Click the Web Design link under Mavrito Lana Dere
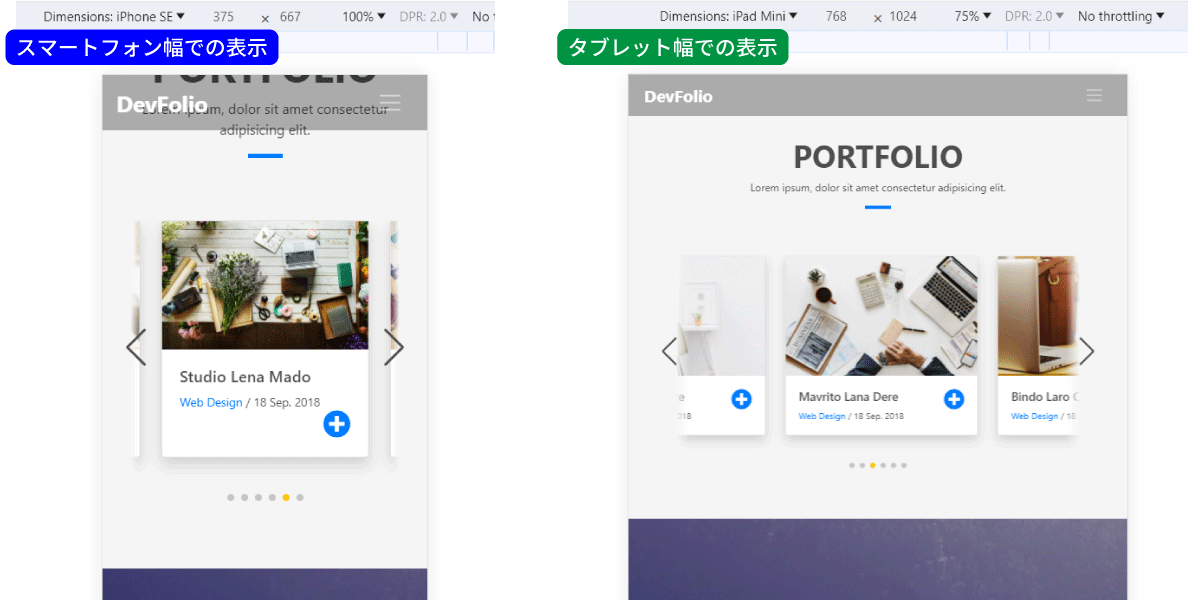This screenshot has width=1200, height=600. pyautogui.click(x=822, y=416)
